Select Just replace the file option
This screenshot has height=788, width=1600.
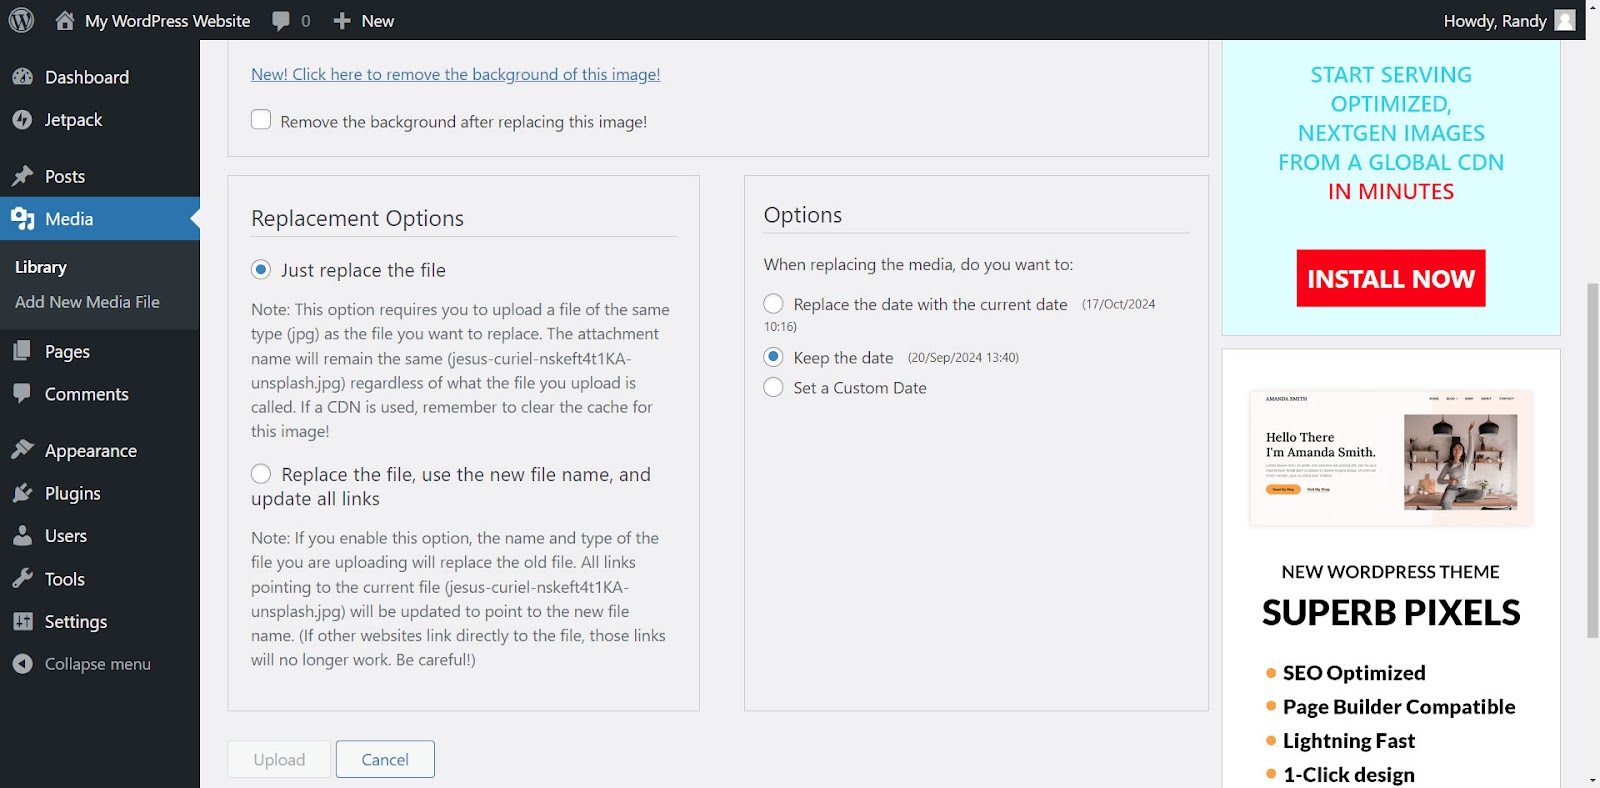point(261,269)
